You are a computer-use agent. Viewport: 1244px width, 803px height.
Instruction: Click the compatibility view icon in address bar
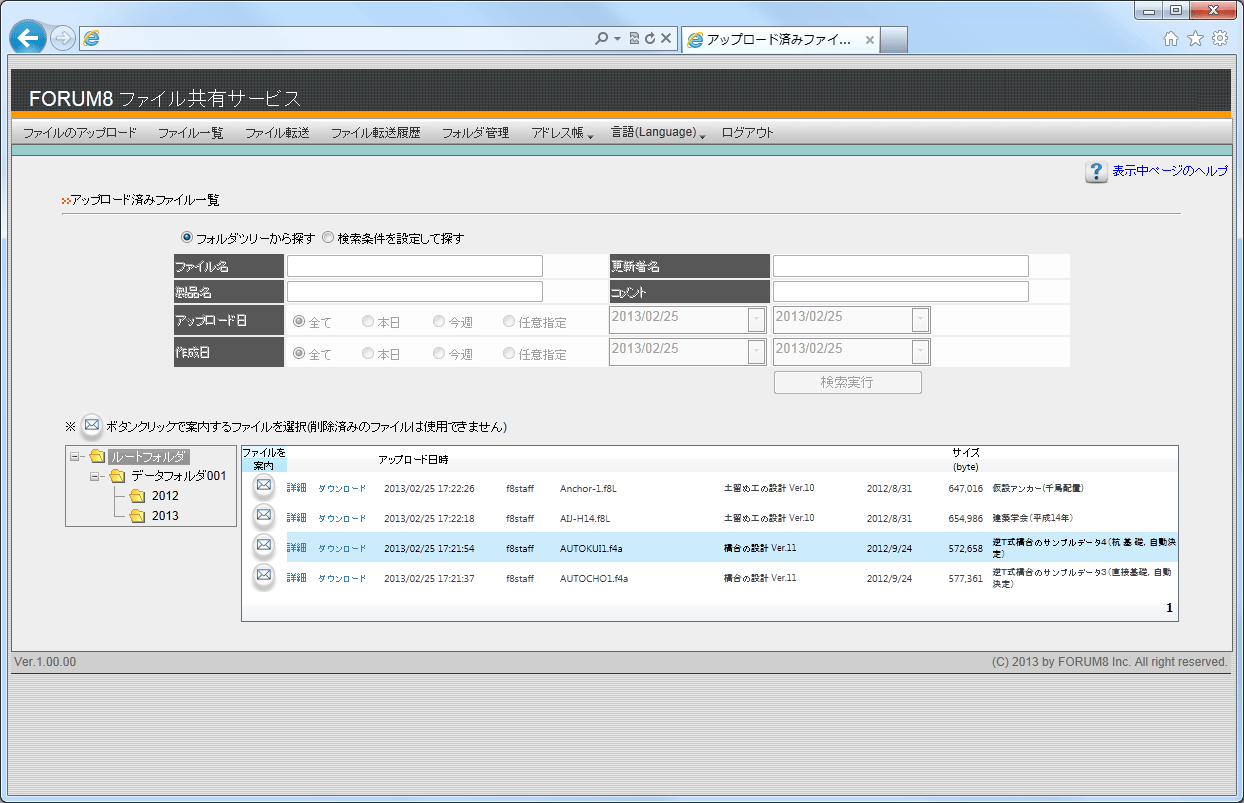pos(634,39)
